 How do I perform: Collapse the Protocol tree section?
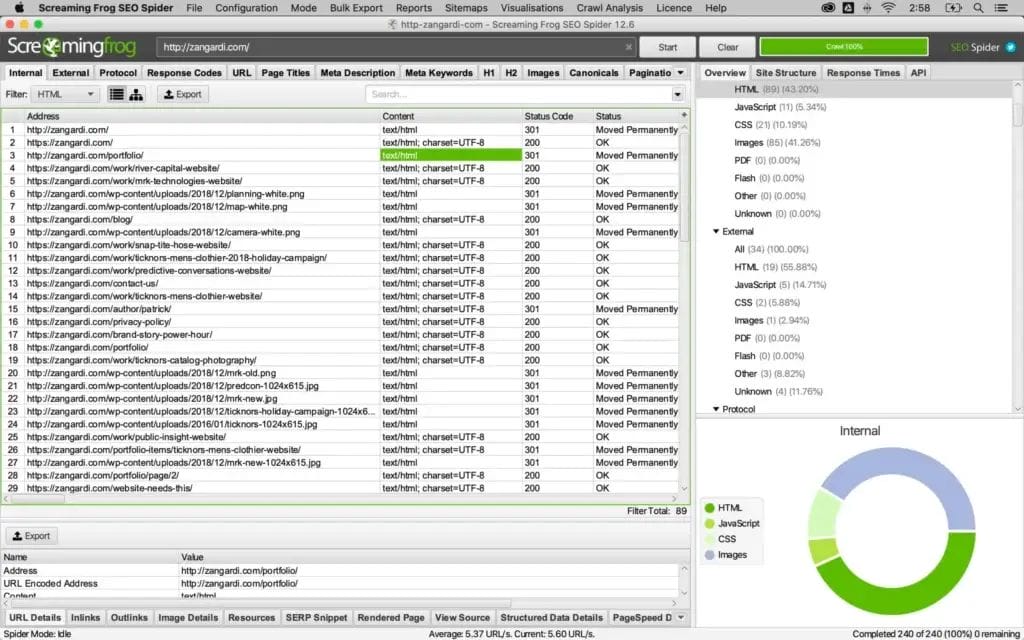point(716,409)
